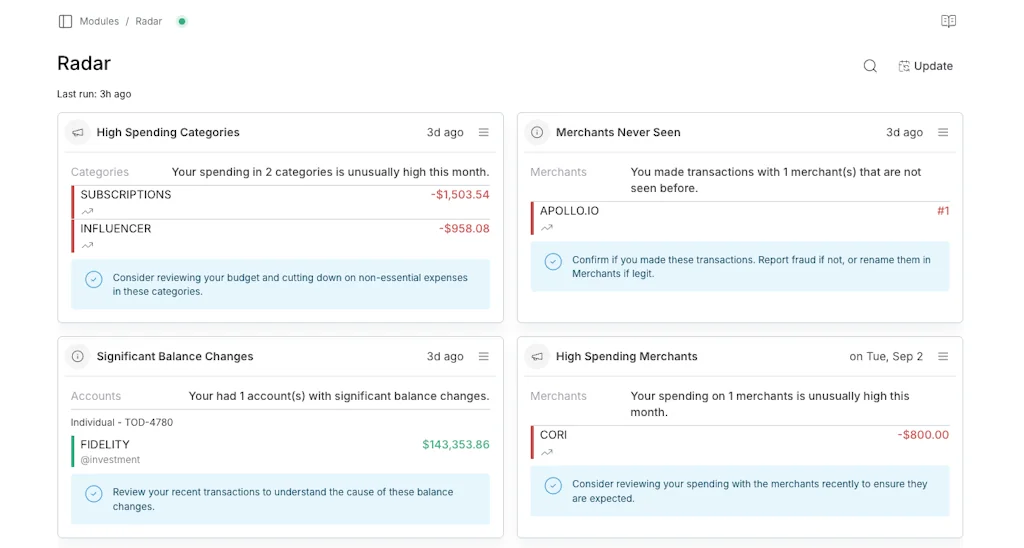Check off the Merchants Never Seen recommendation
This screenshot has width=1024, height=548.
[x=553, y=262]
